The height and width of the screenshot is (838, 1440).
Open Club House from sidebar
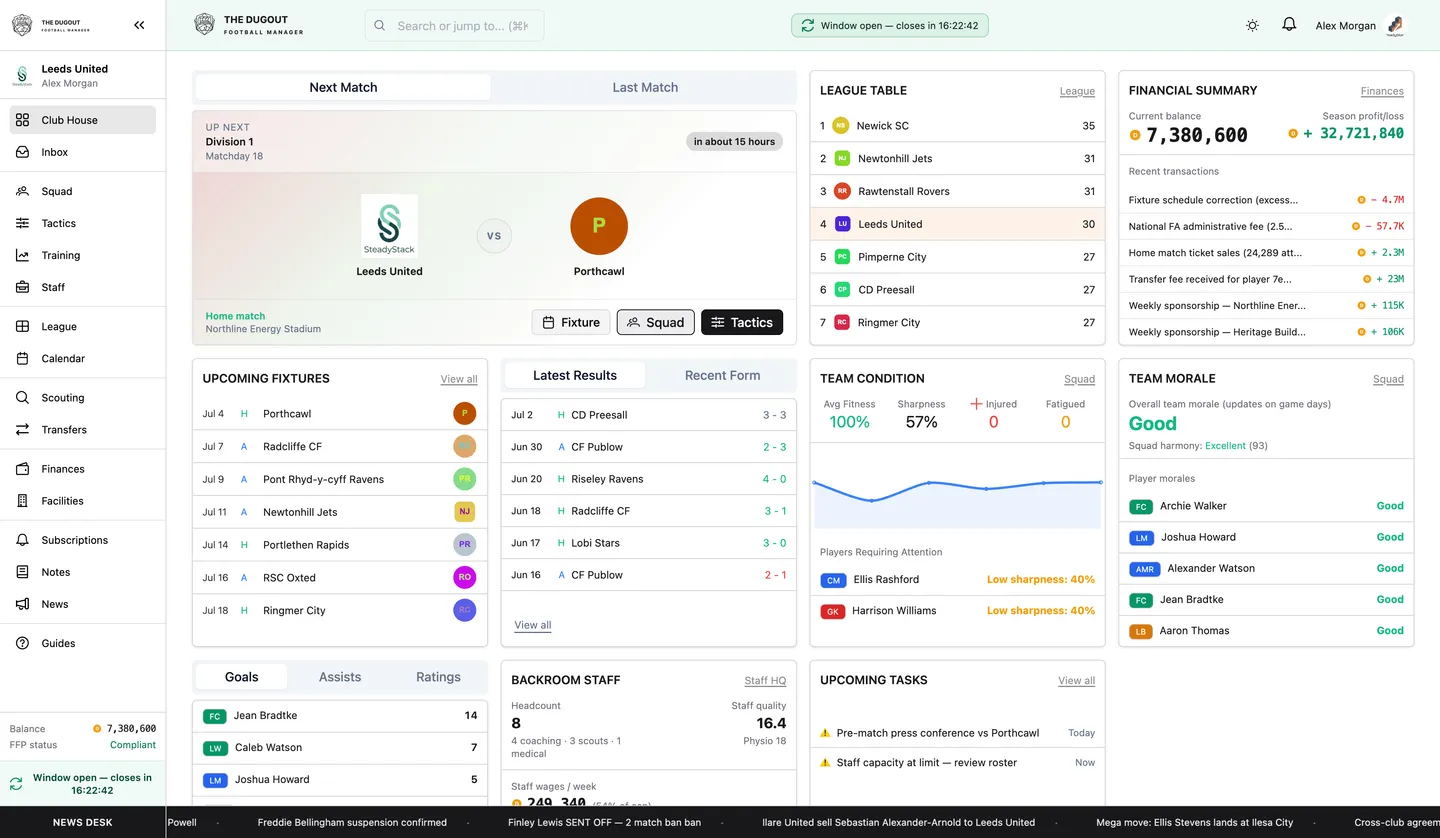pyautogui.click(x=83, y=120)
